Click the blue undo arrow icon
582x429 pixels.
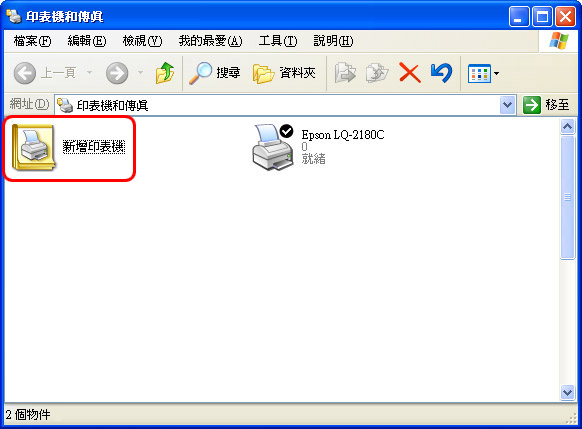441,73
